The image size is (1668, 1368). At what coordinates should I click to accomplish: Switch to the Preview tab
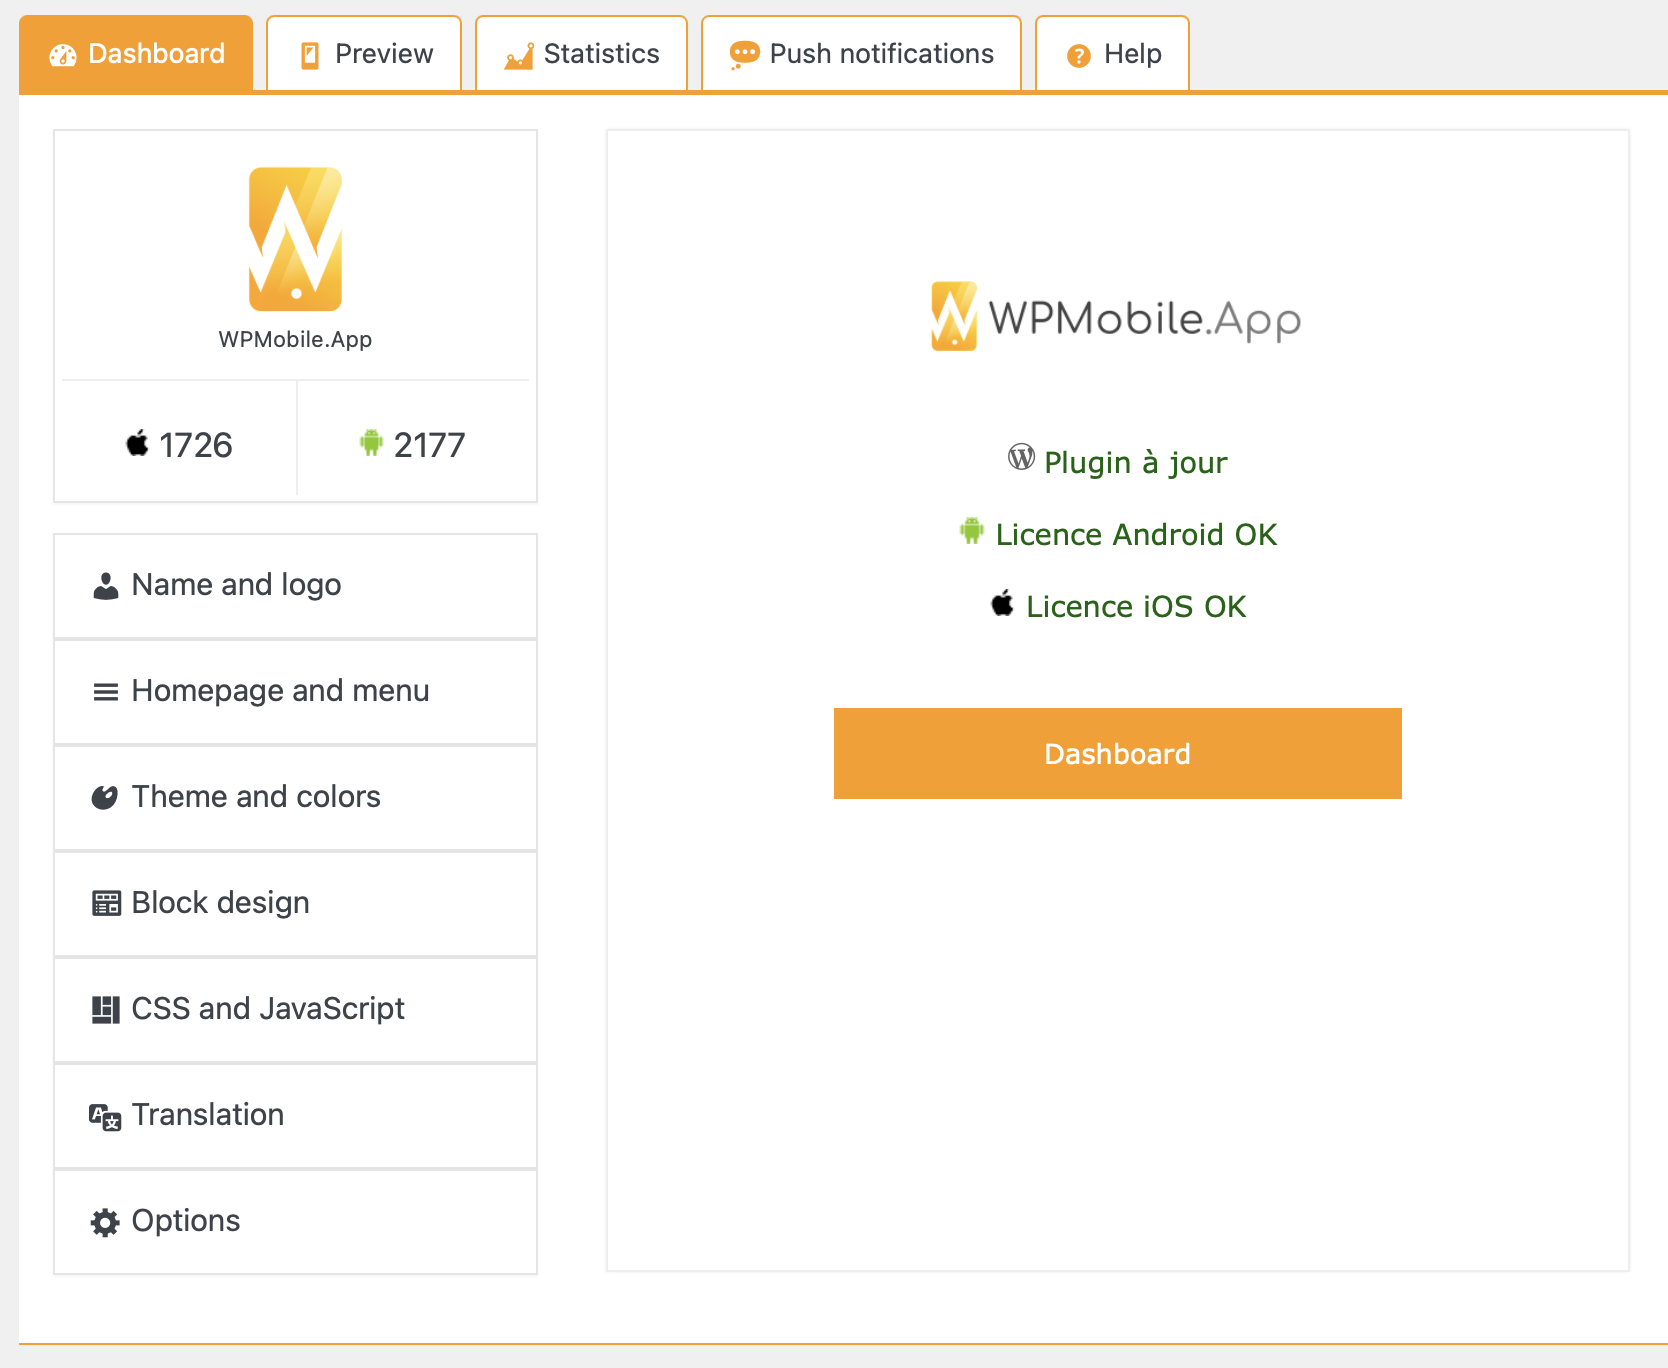(x=364, y=54)
